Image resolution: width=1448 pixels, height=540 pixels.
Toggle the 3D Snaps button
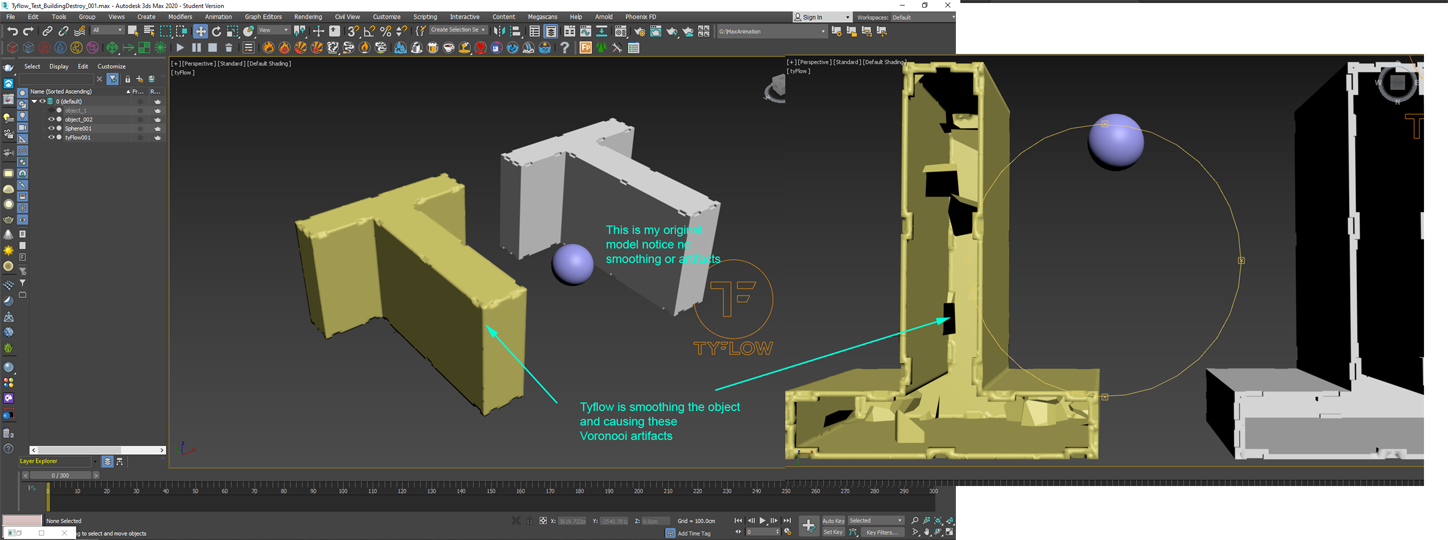click(x=353, y=31)
